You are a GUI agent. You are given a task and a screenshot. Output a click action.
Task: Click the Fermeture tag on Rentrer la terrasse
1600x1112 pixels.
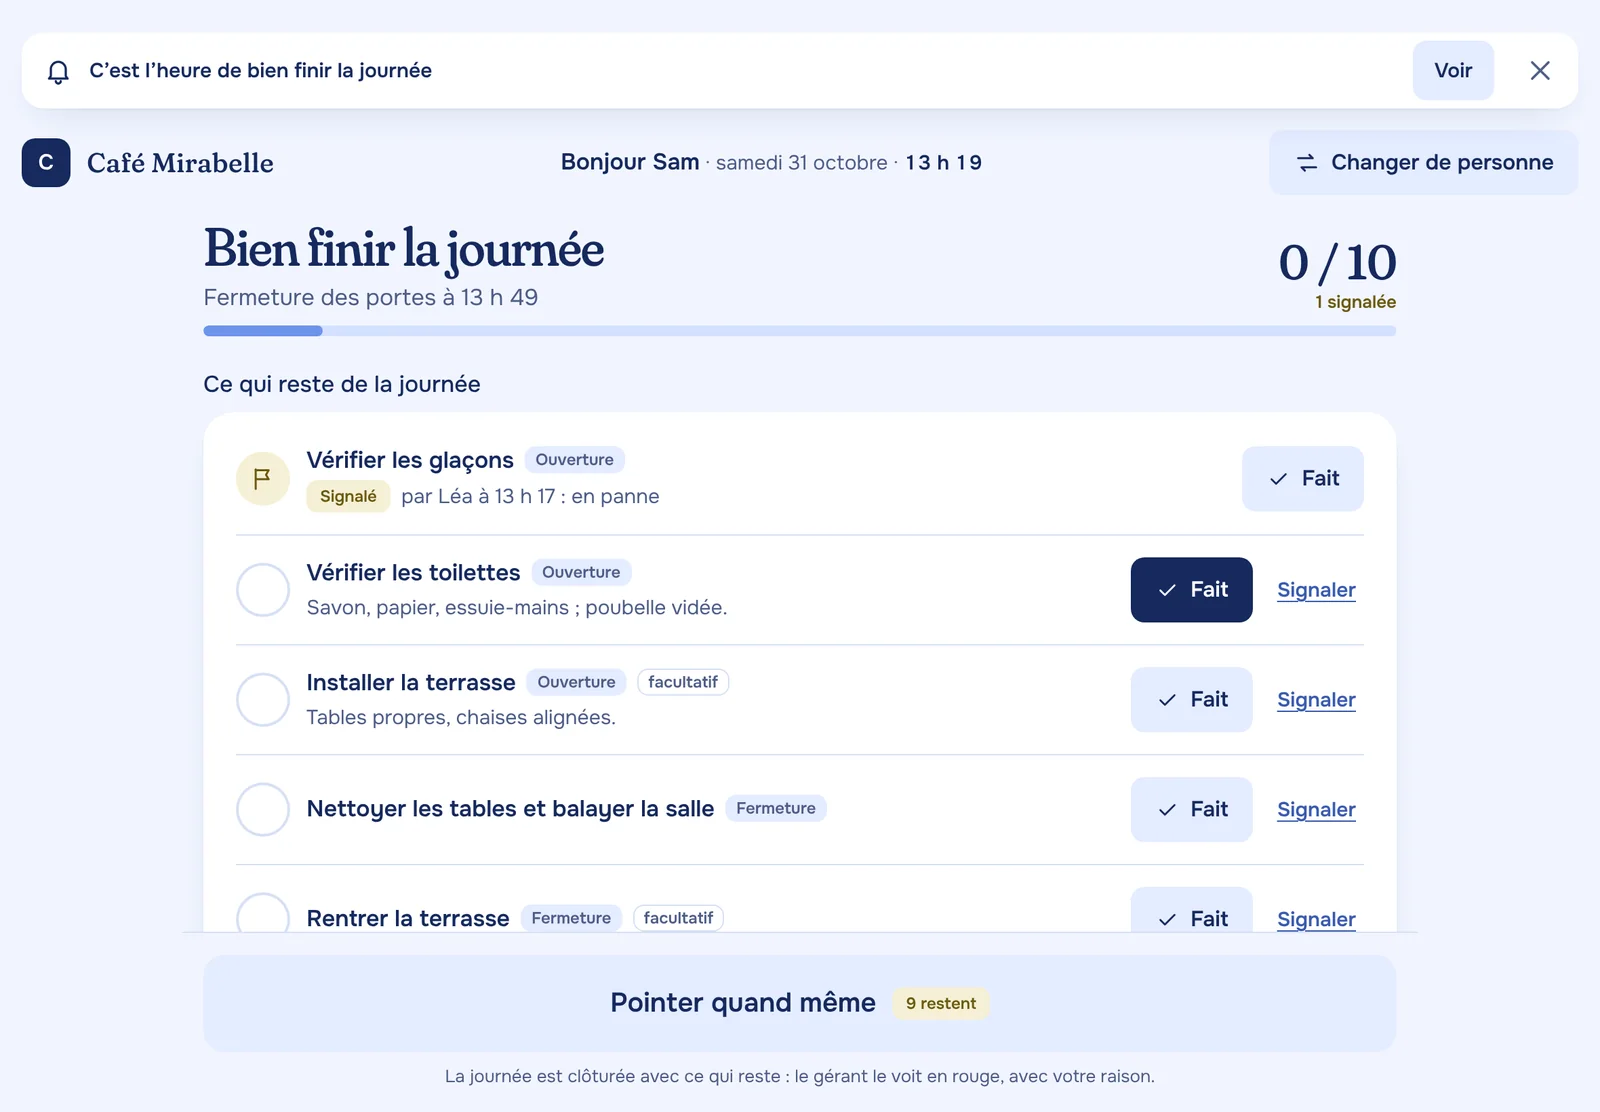tap(571, 918)
